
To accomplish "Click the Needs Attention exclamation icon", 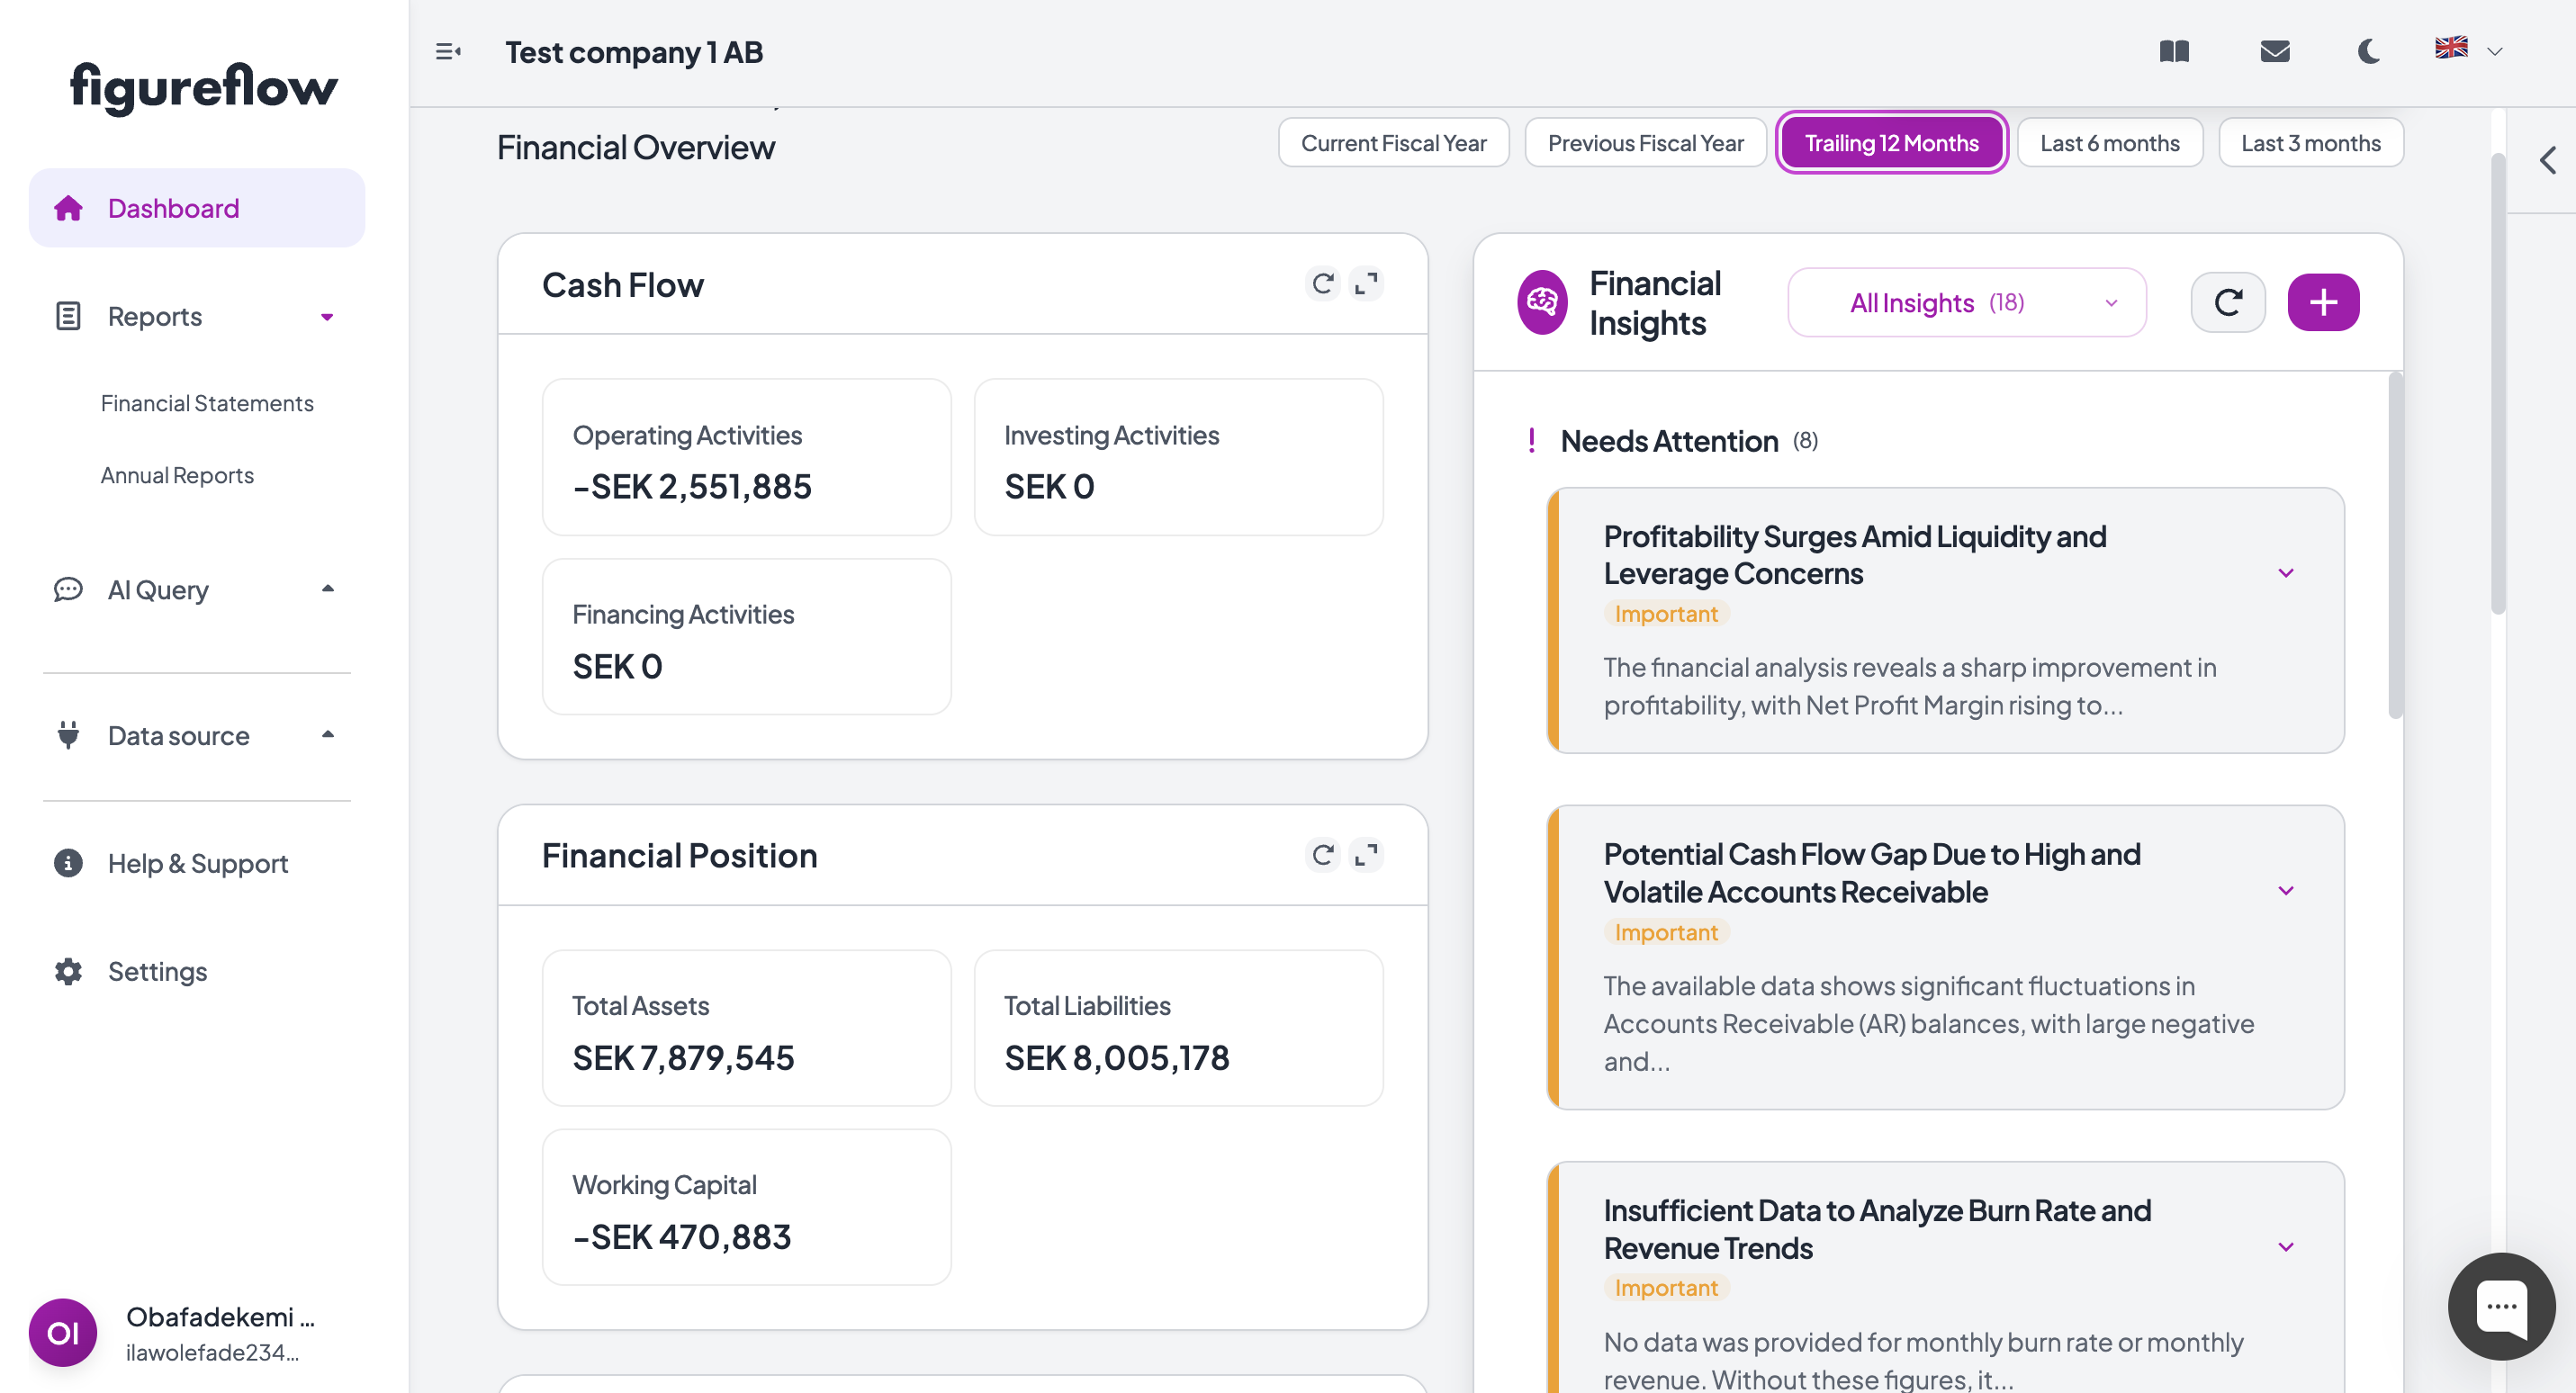I will click(1532, 441).
